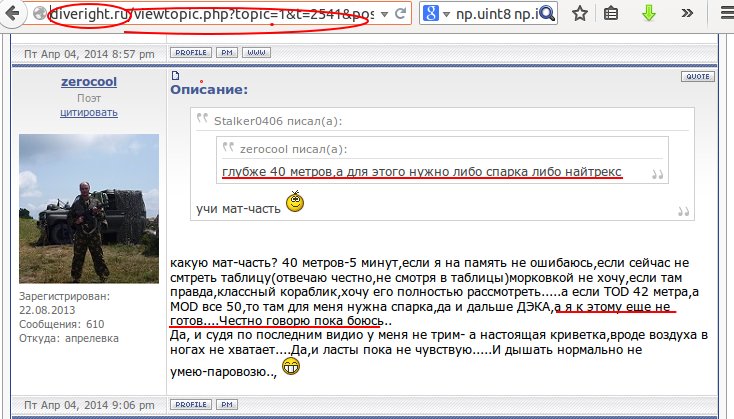The height and width of the screenshot is (419, 734).
Task: Click PROFILE button under 9:06 pm post
Action: (191, 404)
